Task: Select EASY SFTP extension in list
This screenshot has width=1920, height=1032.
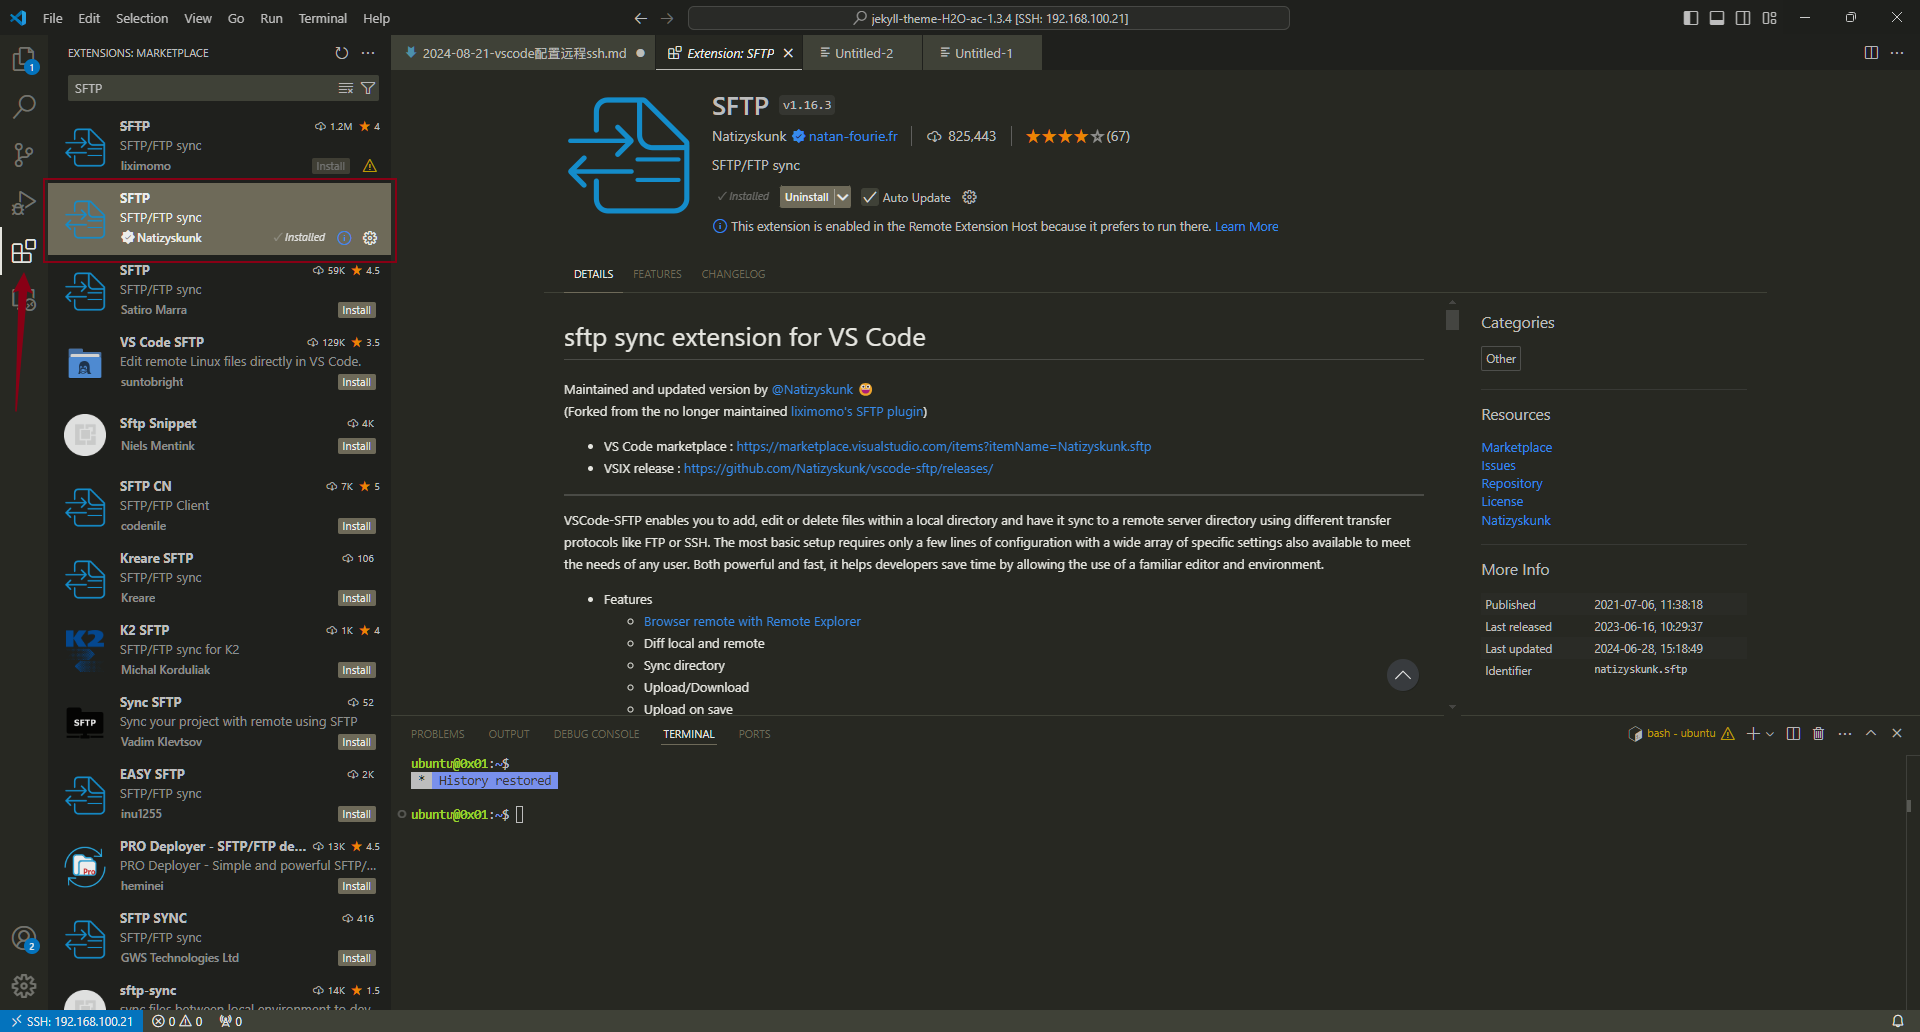Action: pos(219,794)
